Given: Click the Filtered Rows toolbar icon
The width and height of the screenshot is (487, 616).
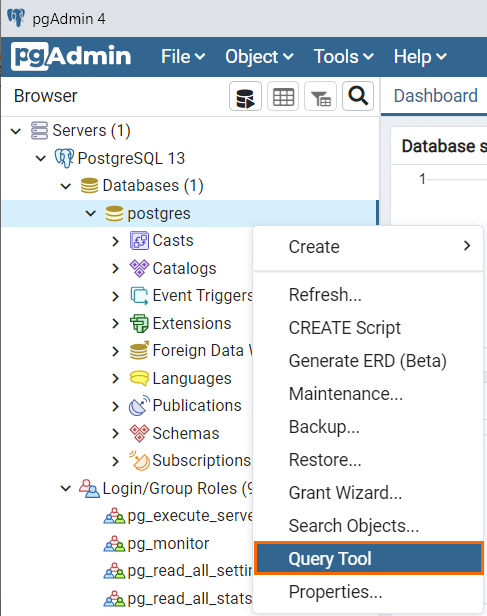Looking at the screenshot, I should [320, 96].
